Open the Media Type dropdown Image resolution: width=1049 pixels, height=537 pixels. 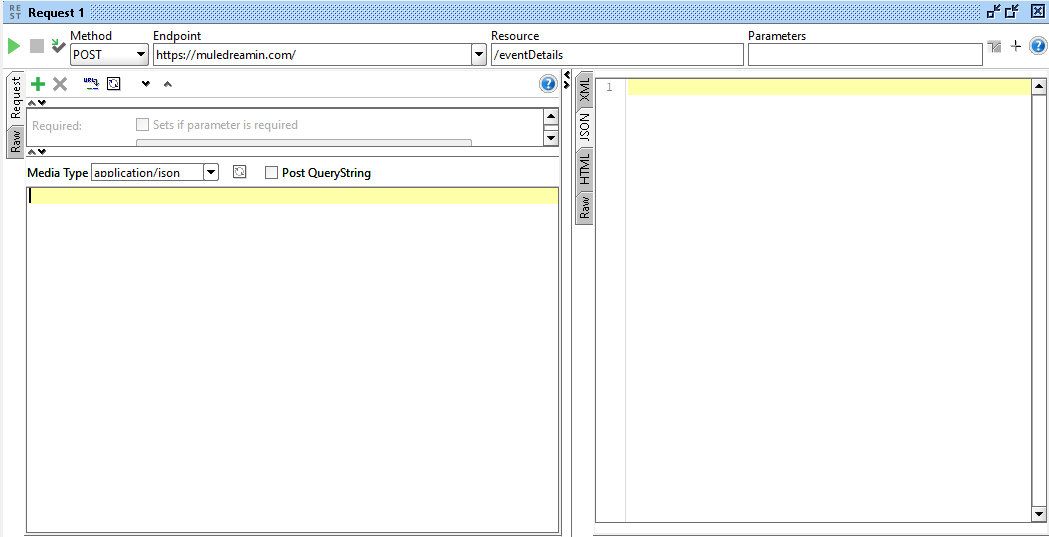(x=210, y=172)
